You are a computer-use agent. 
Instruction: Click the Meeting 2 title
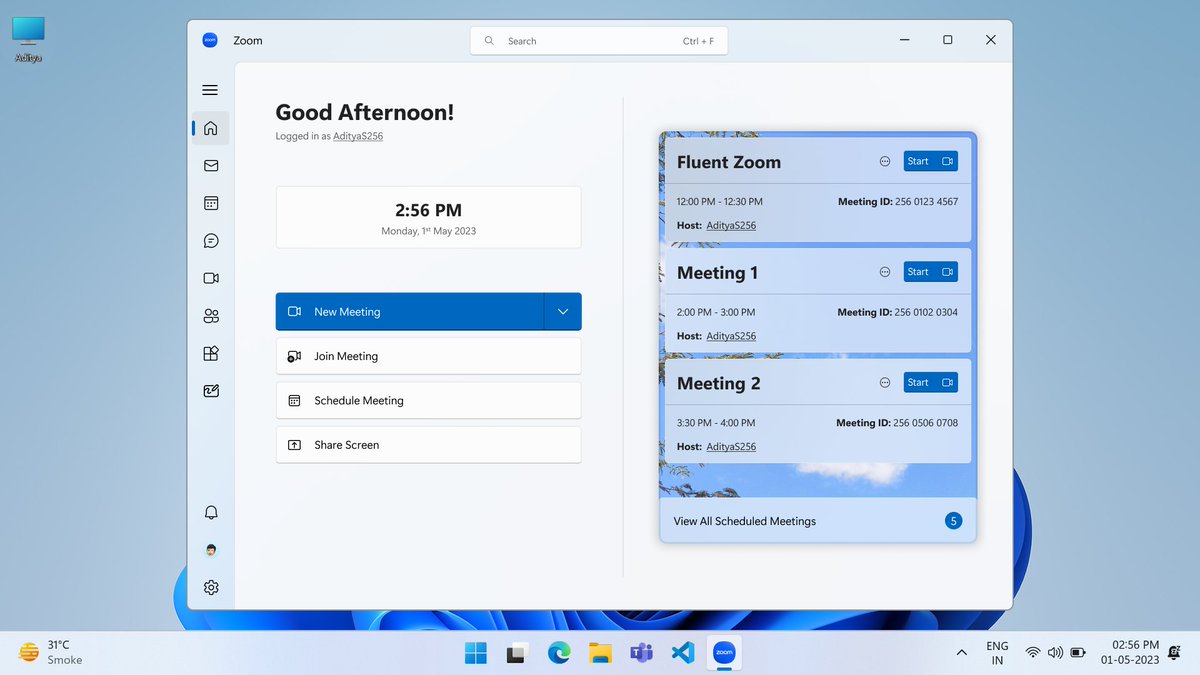[719, 383]
